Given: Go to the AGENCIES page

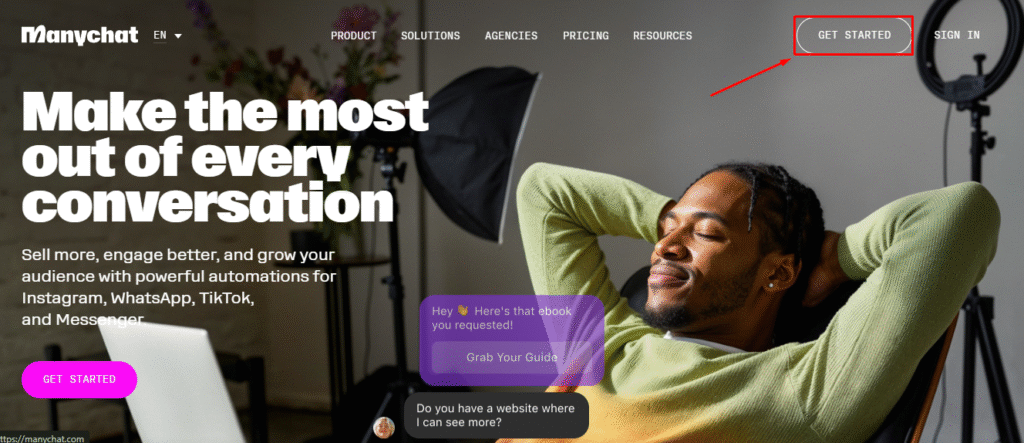Looking at the screenshot, I should point(511,35).
